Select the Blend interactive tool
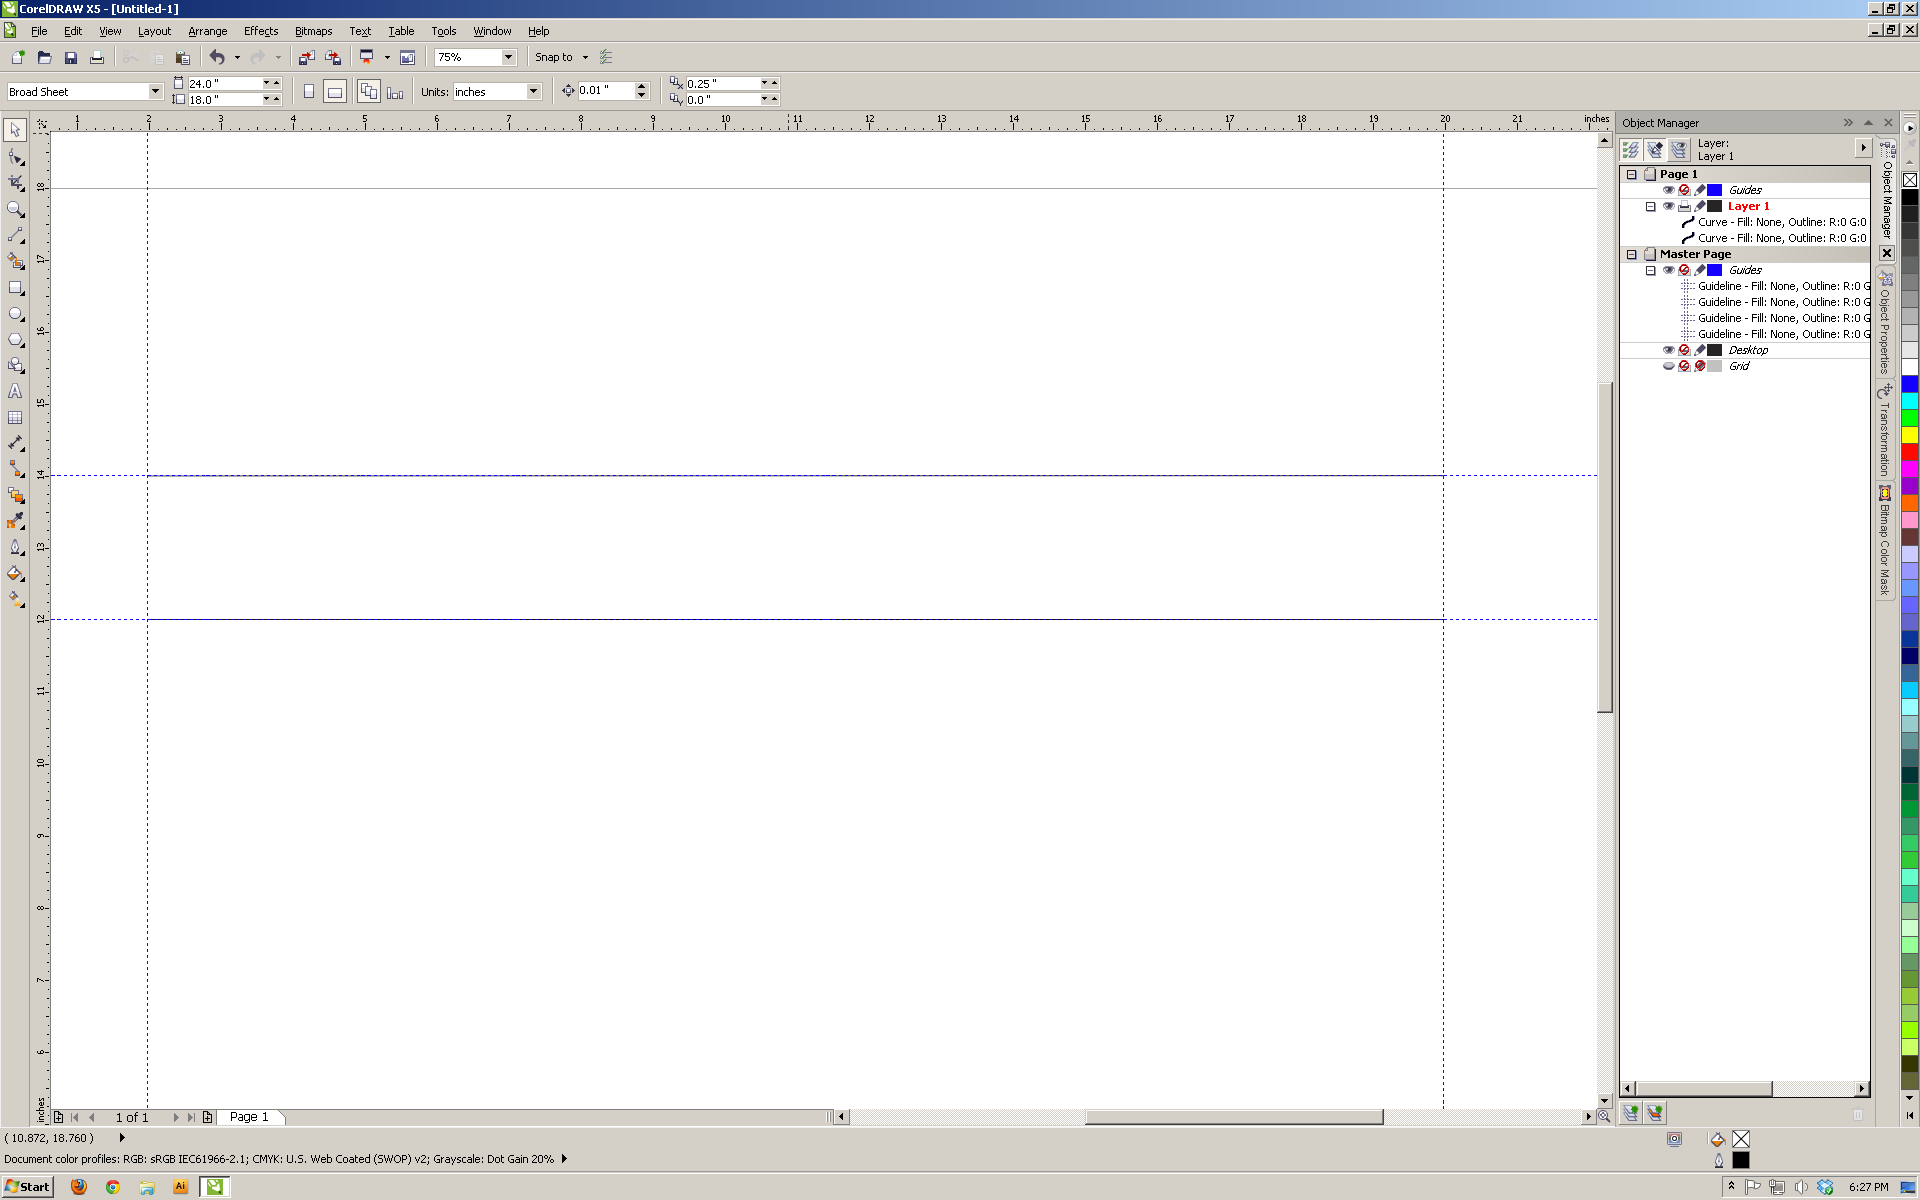 (15, 495)
